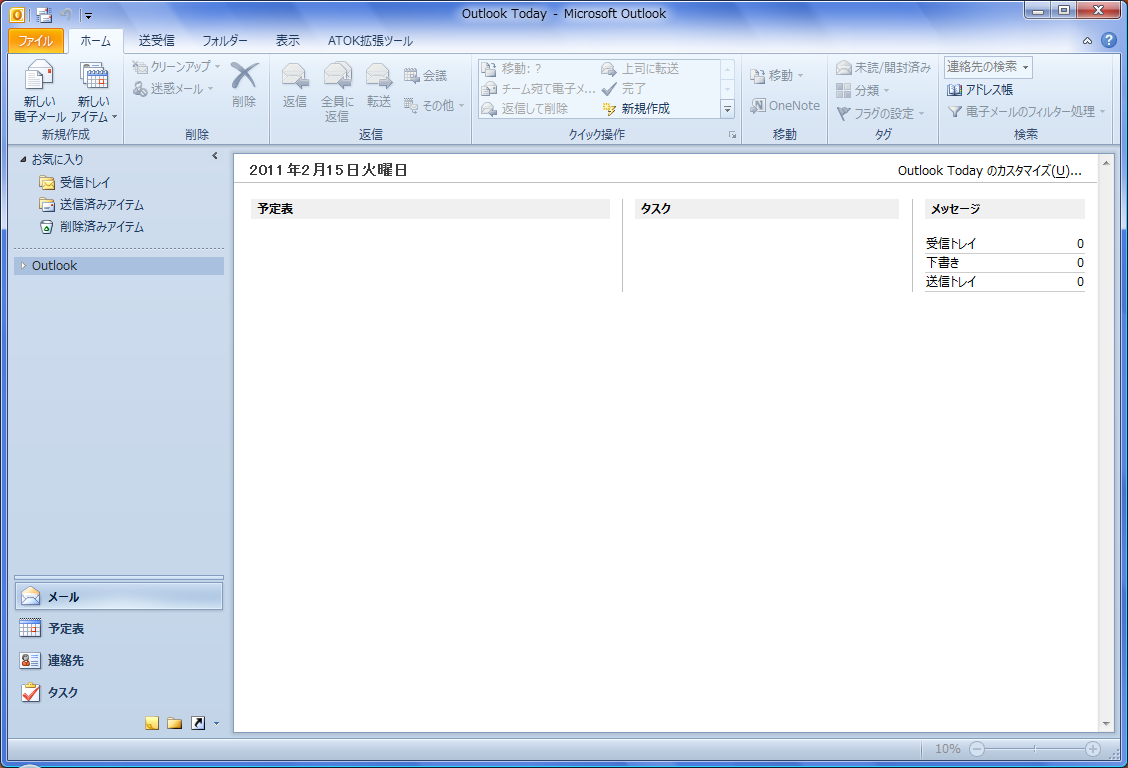
Task: Open the Address Book (アドレス帳)
Action: (981, 89)
